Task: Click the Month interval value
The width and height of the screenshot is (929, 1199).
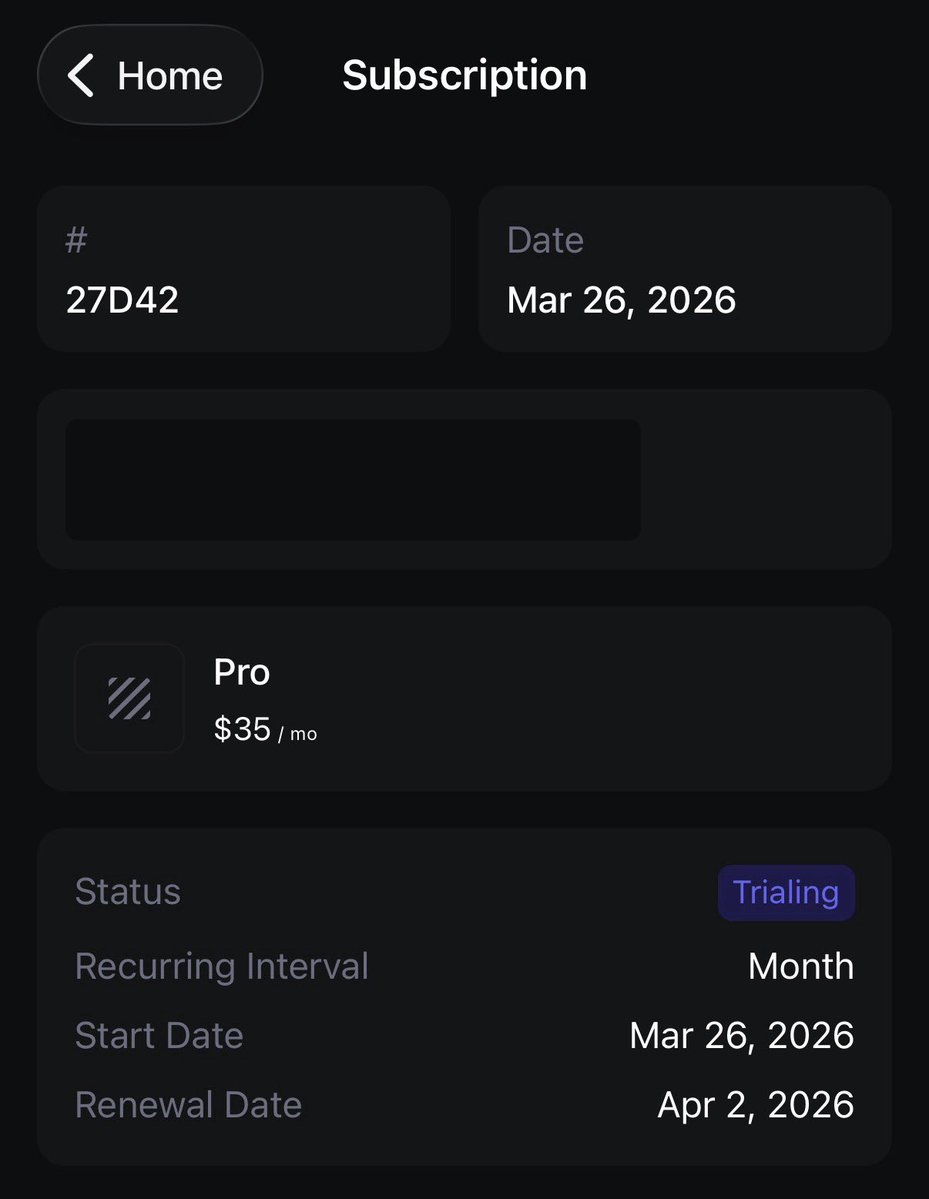Action: pos(800,966)
